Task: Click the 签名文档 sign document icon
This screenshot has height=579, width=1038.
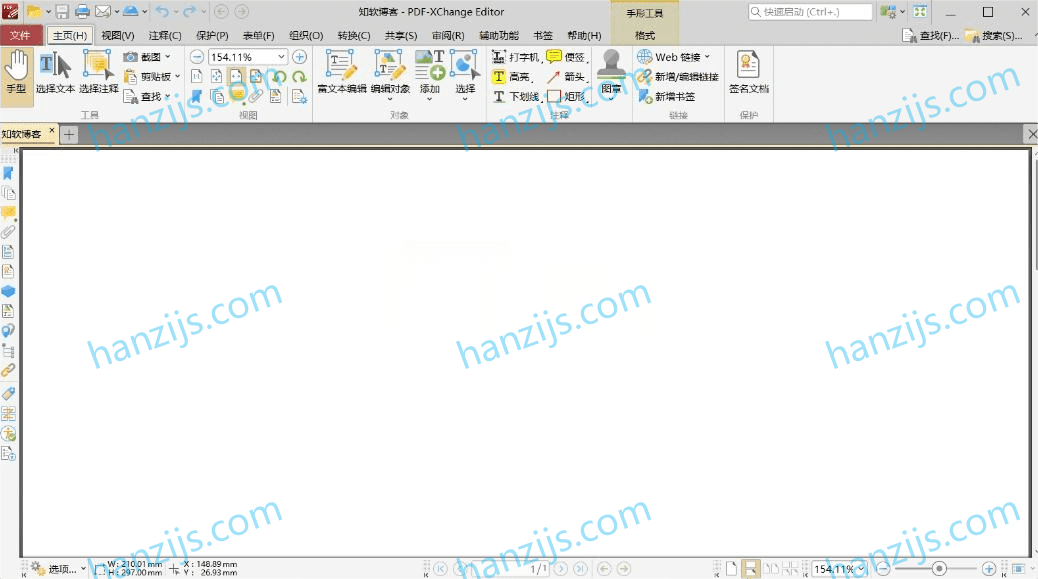Action: [x=749, y=65]
